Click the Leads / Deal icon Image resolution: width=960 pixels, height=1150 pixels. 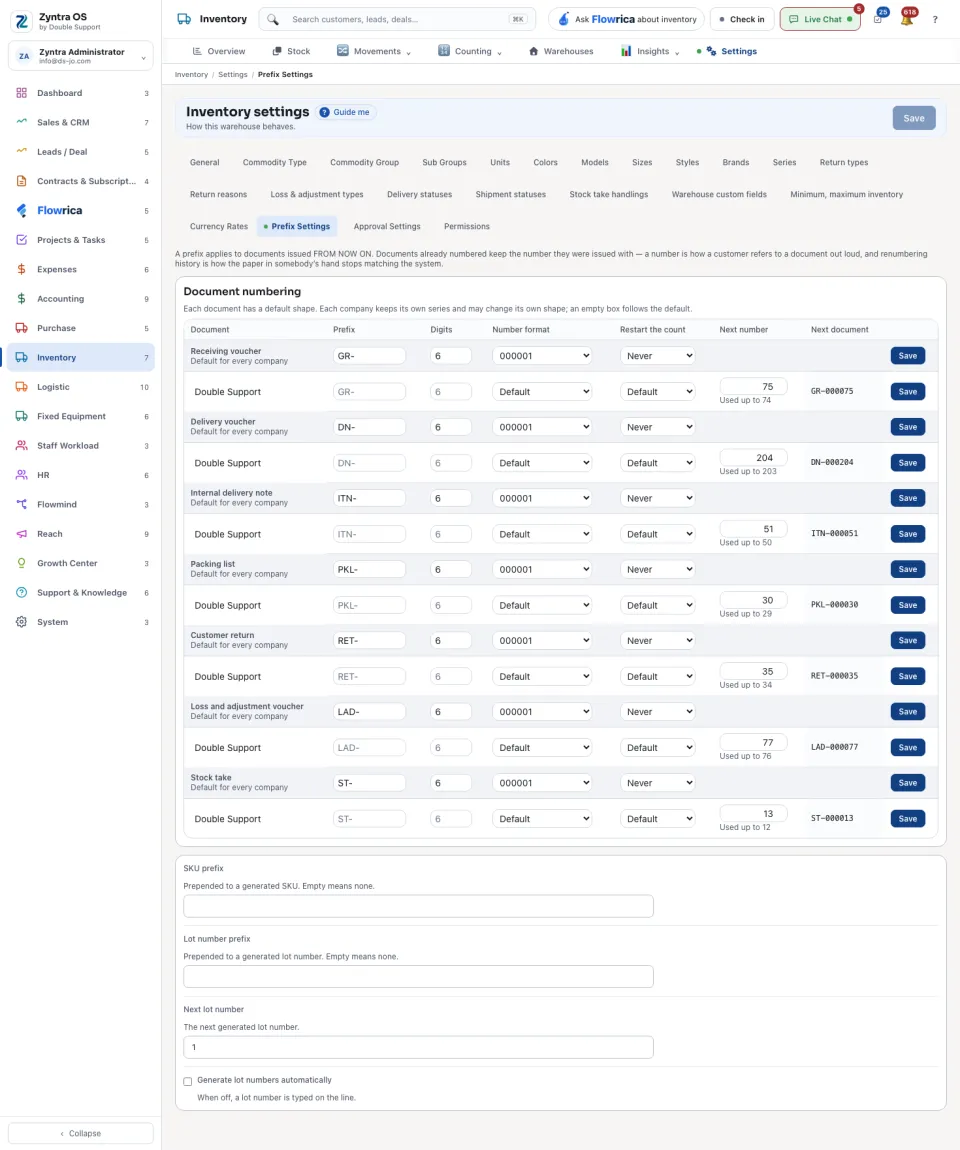[21, 152]
